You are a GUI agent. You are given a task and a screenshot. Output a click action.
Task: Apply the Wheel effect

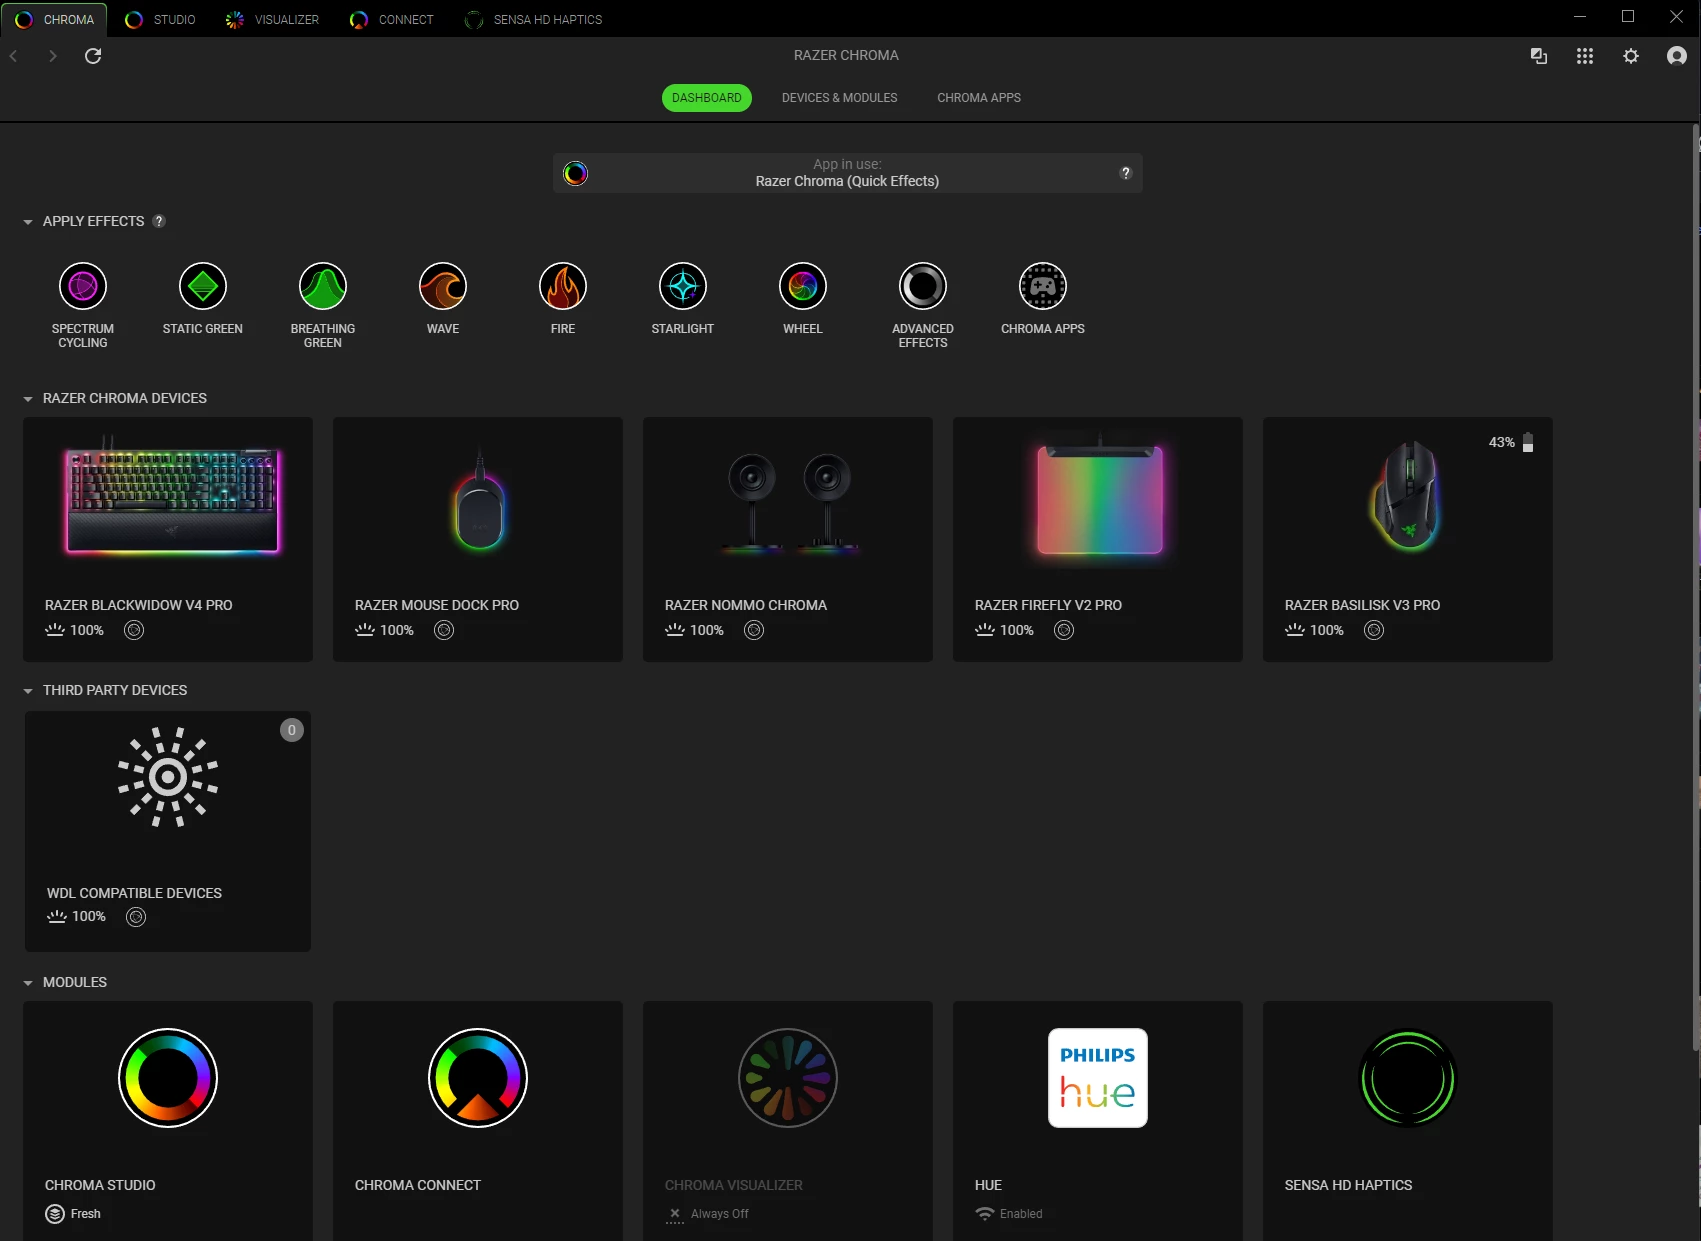click(803, 287)
